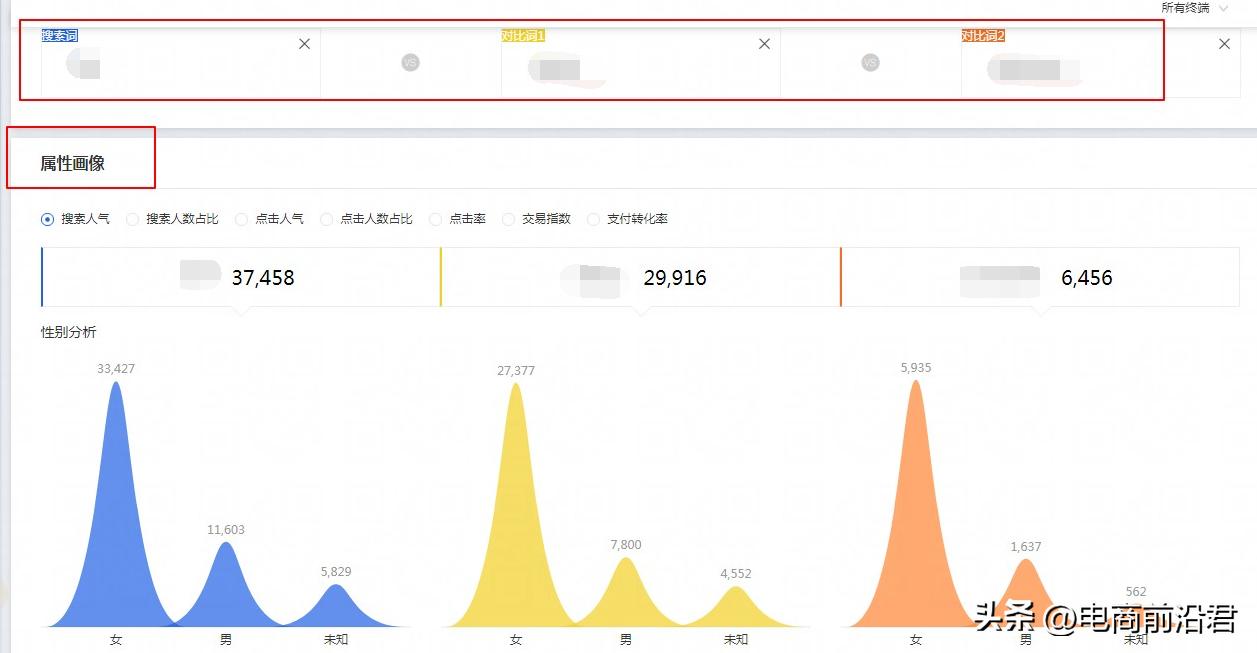
Task: Remove the 搜索词 search term
Action: tap(304, 44)
